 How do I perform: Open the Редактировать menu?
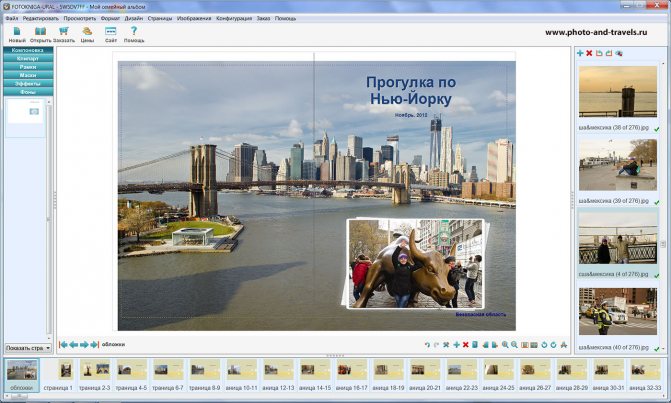(x=41, y=18)
